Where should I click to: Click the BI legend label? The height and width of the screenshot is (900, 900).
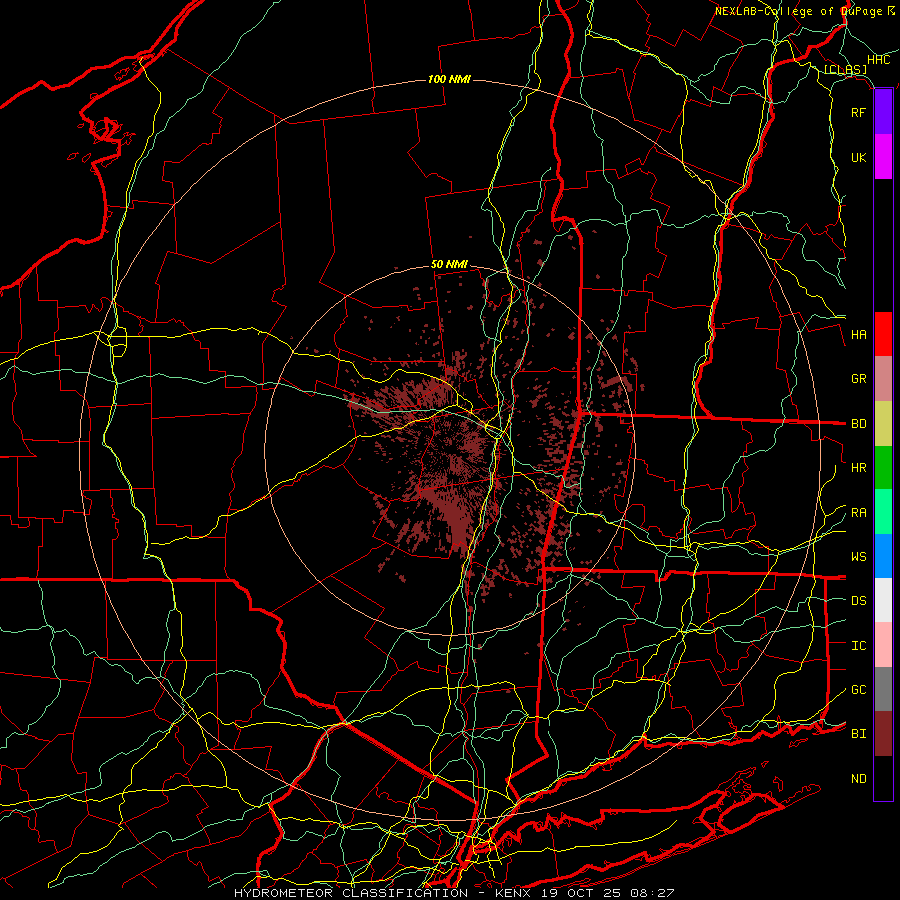858,734
